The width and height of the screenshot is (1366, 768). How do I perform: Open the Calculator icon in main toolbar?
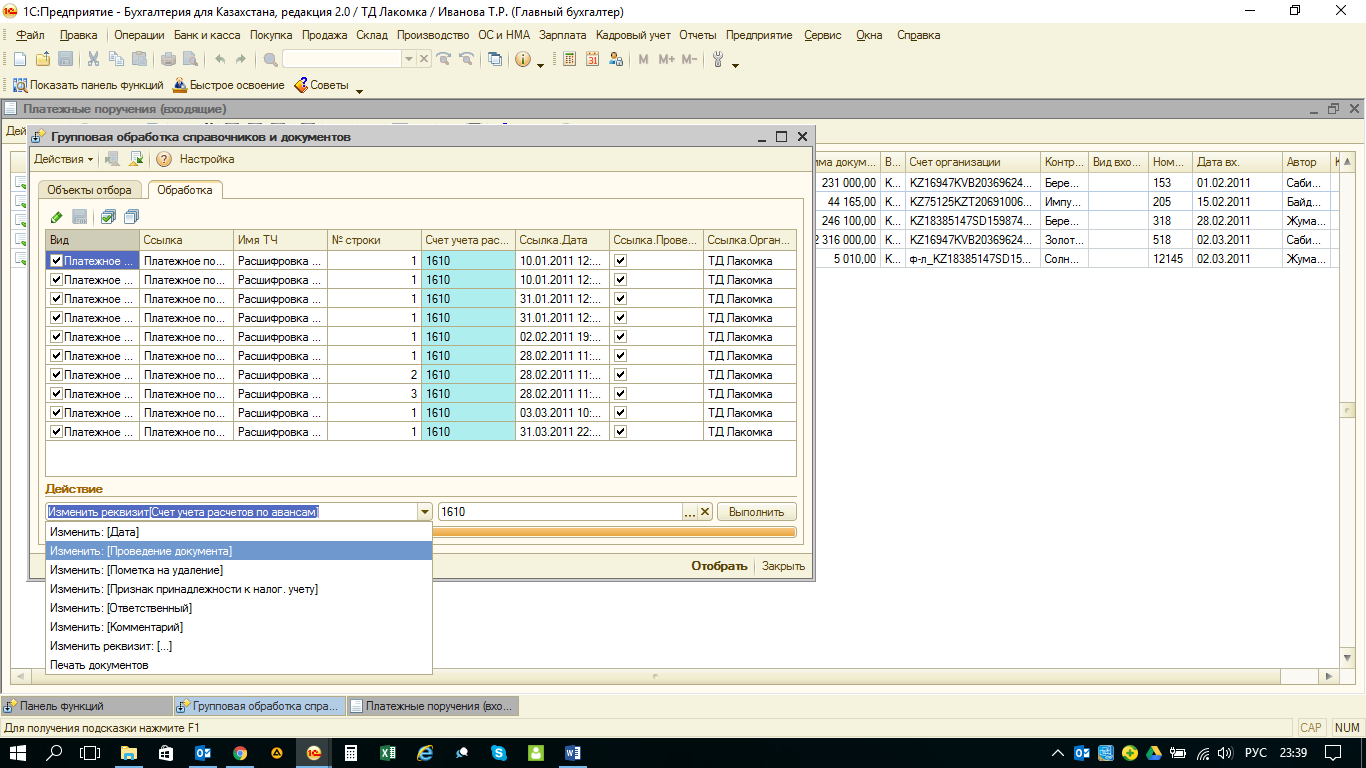(x=570, y=60)
